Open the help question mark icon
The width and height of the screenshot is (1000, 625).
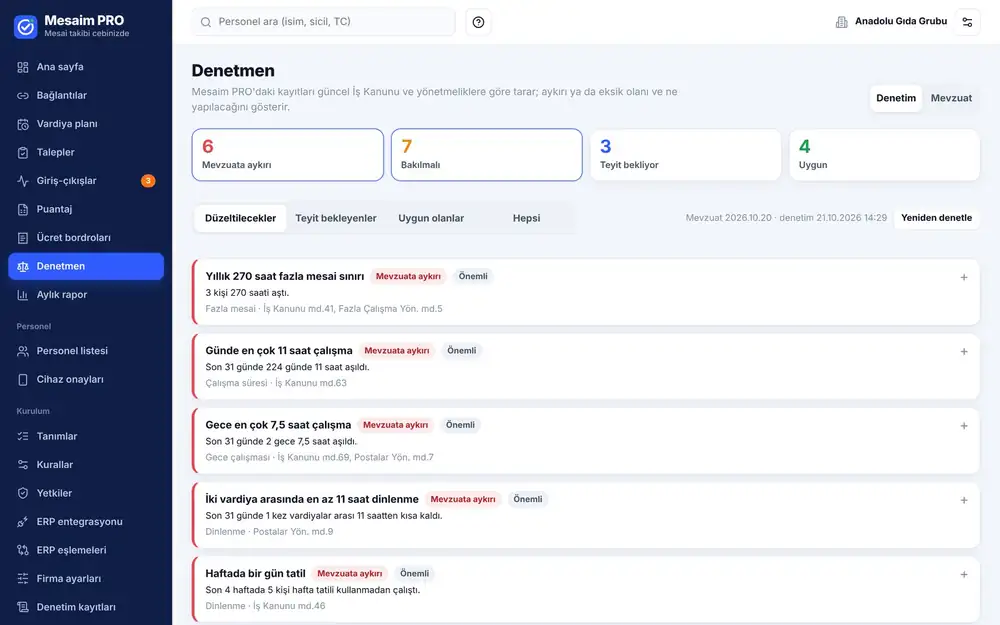pos(478,22)
